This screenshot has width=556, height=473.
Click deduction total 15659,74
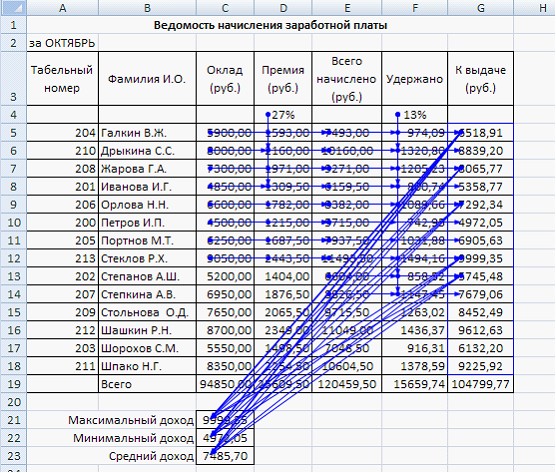point(415,384)
